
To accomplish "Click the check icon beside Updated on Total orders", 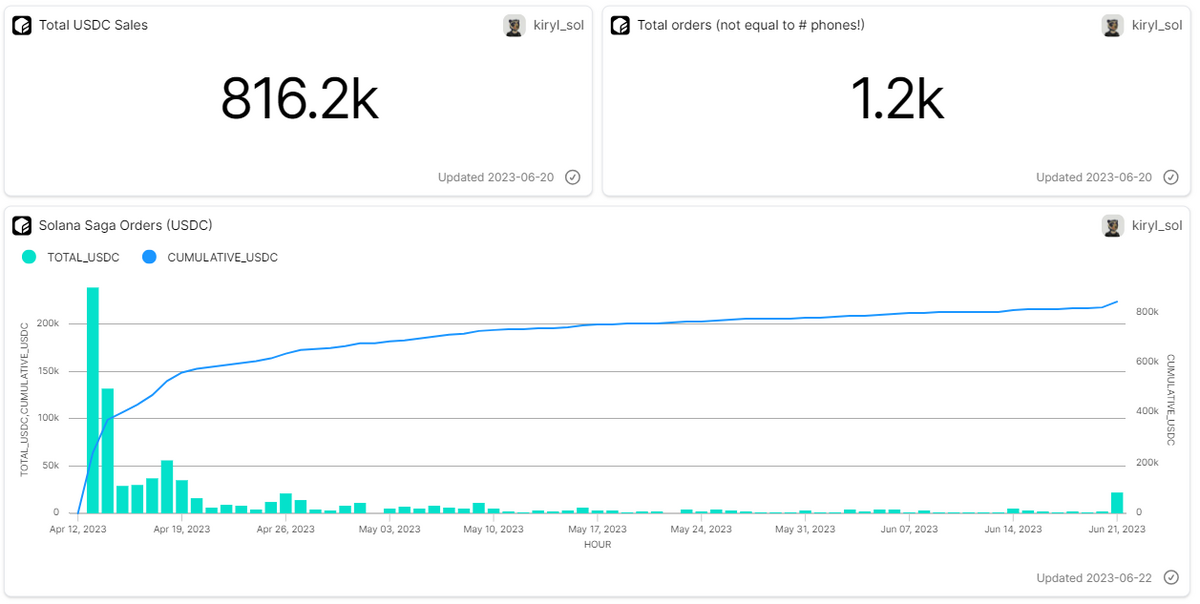I will click(1170, 177).
